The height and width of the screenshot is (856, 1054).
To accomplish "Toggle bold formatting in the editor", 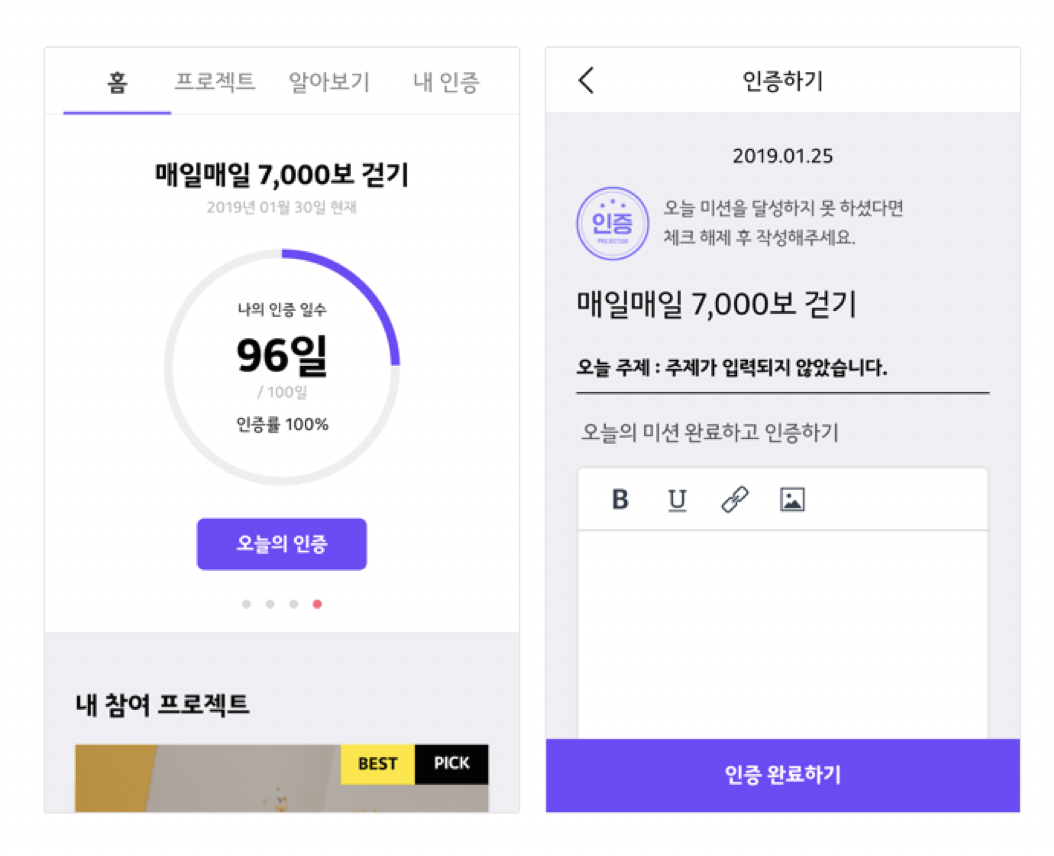I will coord(620,500).
